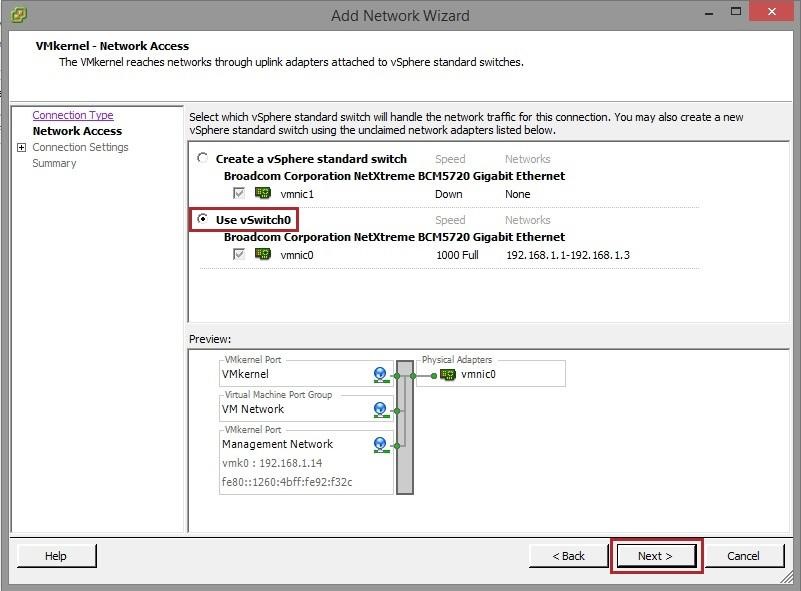Click the fe80::1260:4bff:fe92:f32c IPv6 address
Image resolution: width=801 pixels, height=591 pixels.
pyautogui.click(x=287, y=482)
